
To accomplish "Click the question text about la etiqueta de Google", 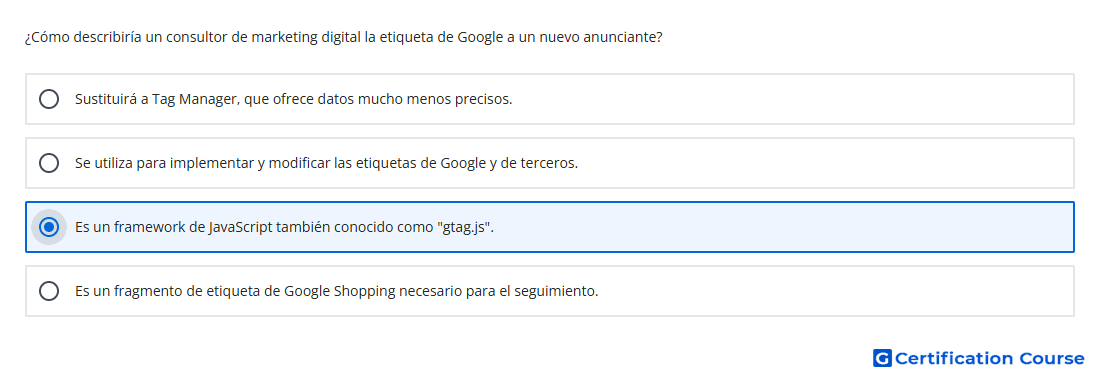I will pos(344,37).
